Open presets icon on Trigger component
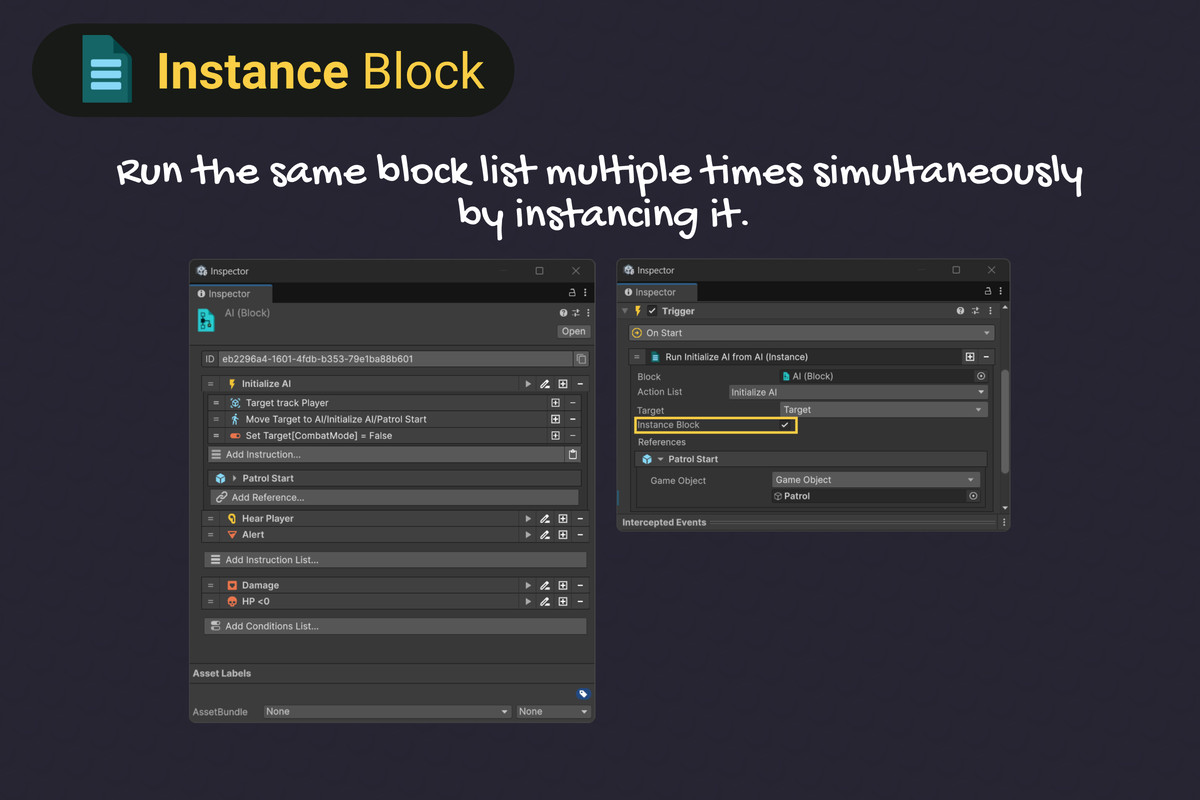The width and height of the screenshot is (1200, 800). [976, 311]
